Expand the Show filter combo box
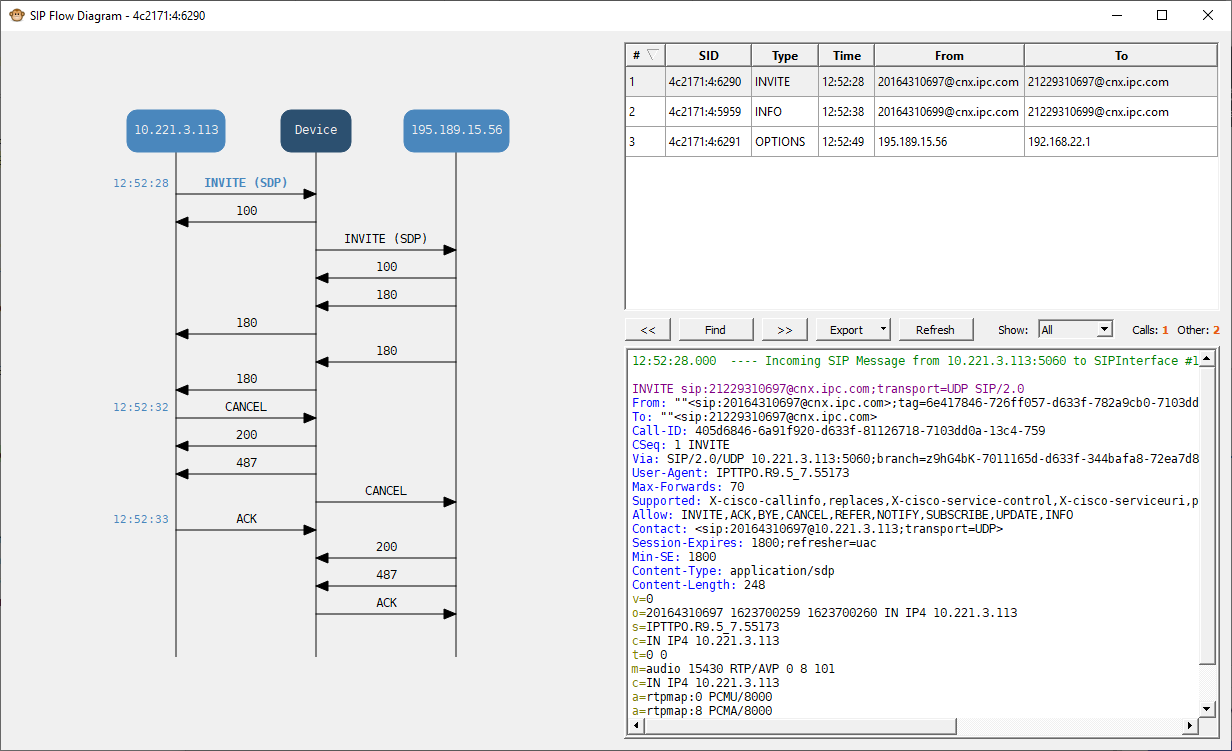The image size is (1232, 751). [1104, 329]
